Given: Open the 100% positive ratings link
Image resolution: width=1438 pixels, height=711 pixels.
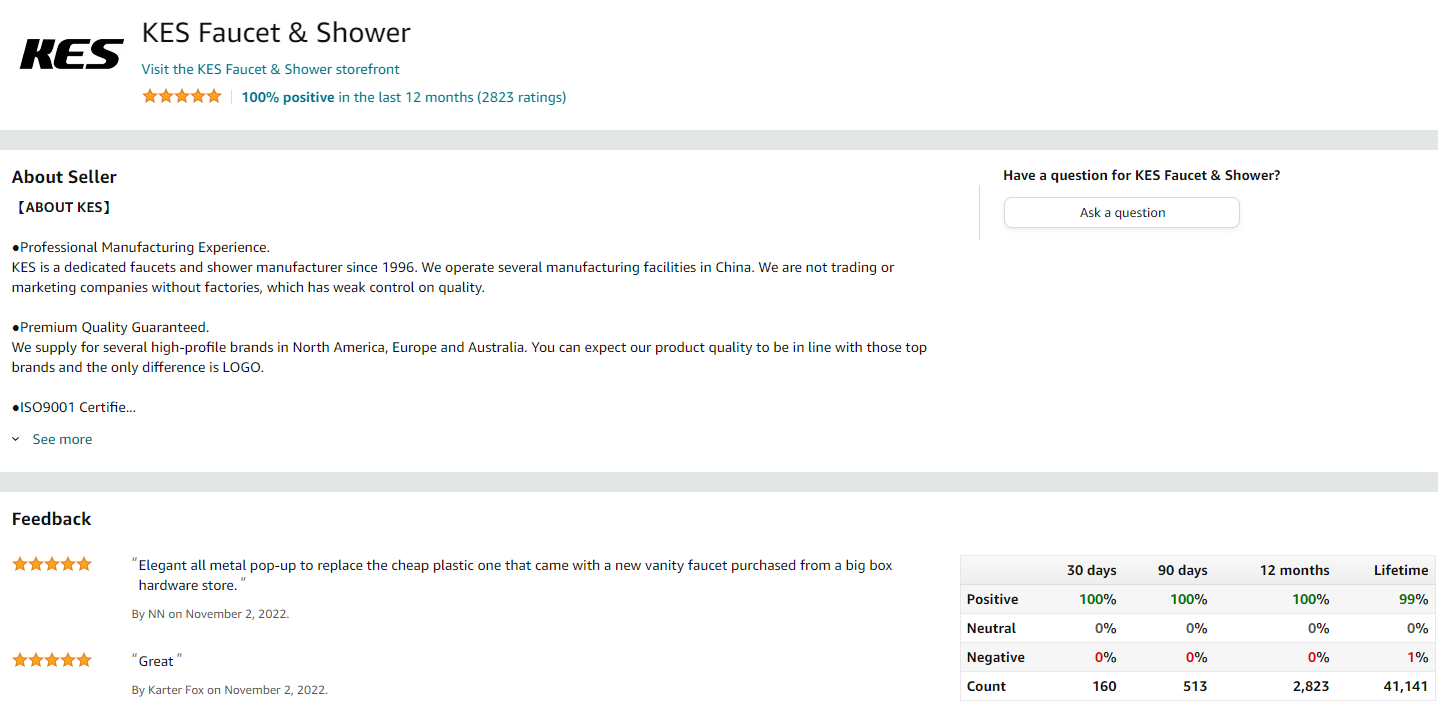Looking at the screenshot, I should (404, 97).
